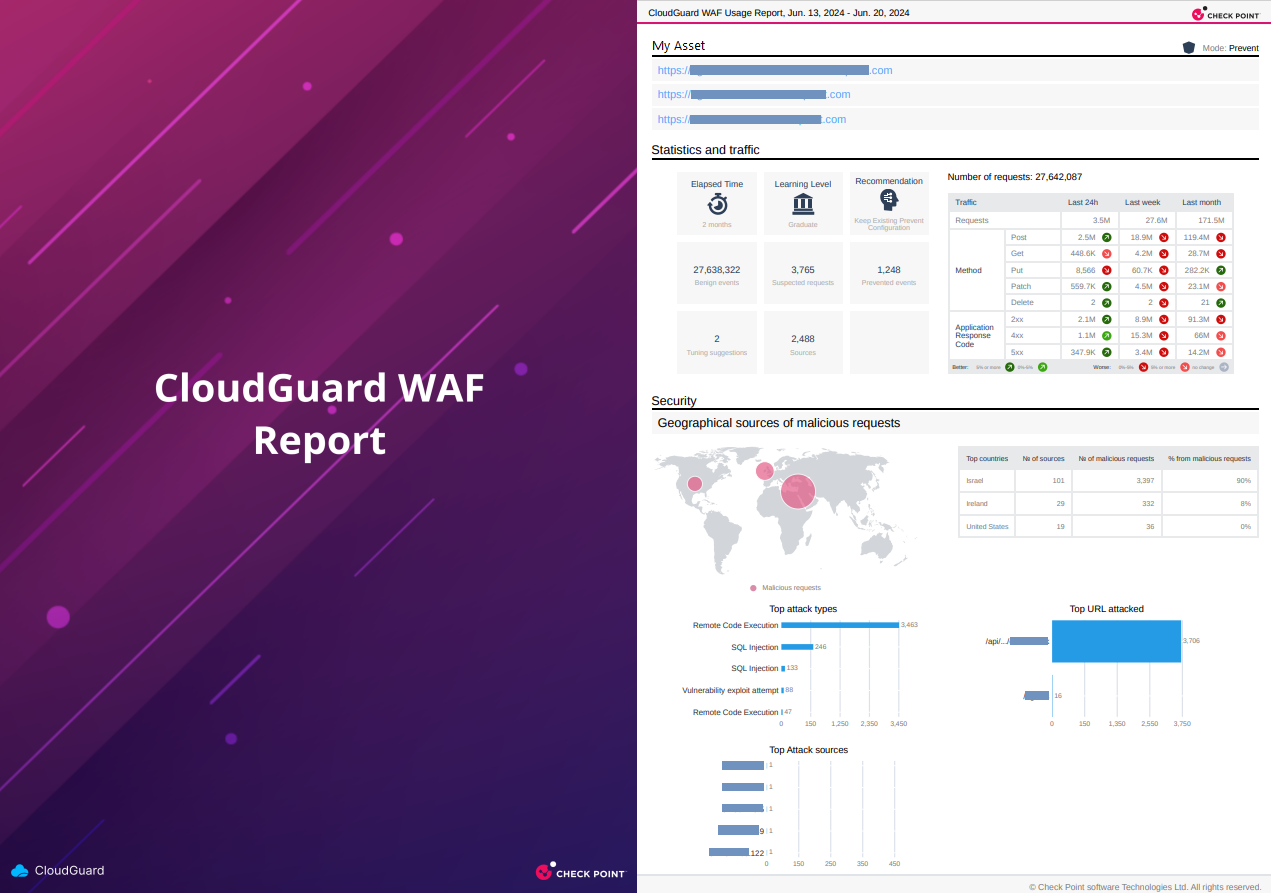The image size is (1271, 893).
Task: Click the 5xx Last month light red arrow
Action: coord(1221,352)
